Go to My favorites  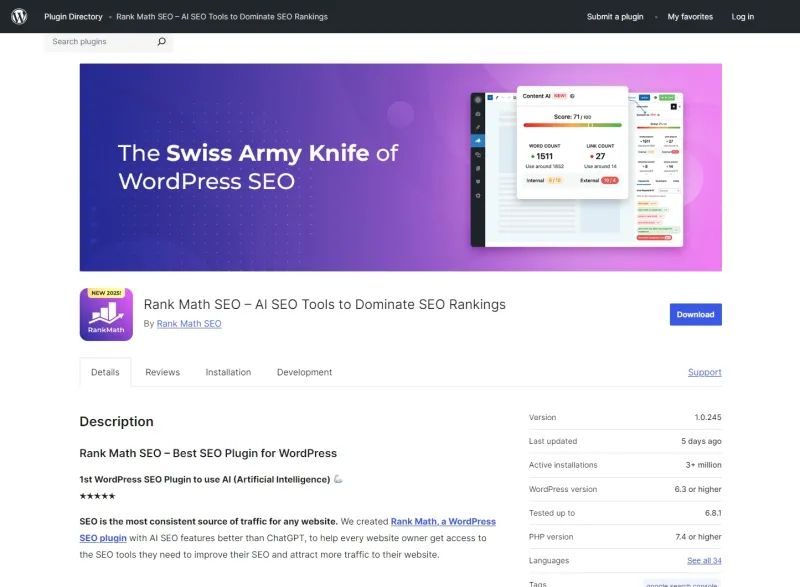690,16
